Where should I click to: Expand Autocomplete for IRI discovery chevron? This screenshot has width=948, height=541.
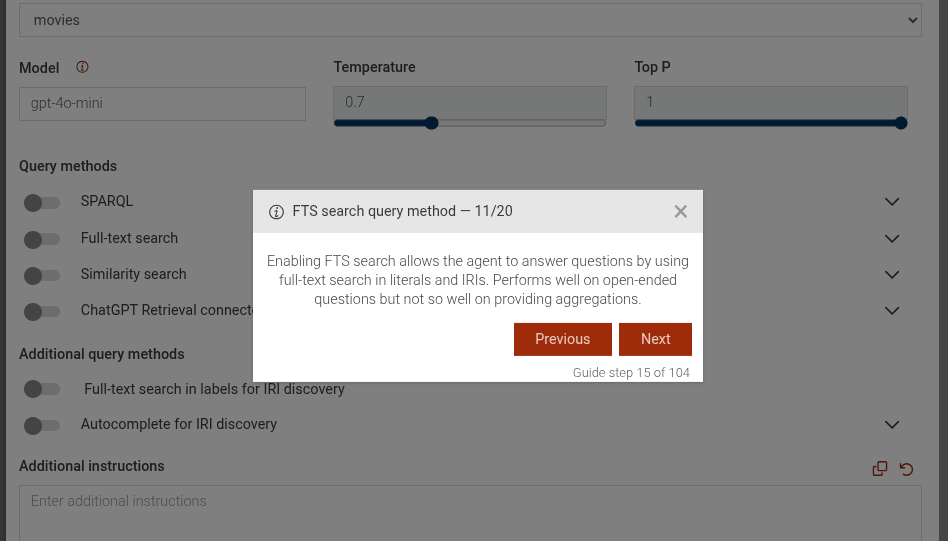[x=892, y=425]
